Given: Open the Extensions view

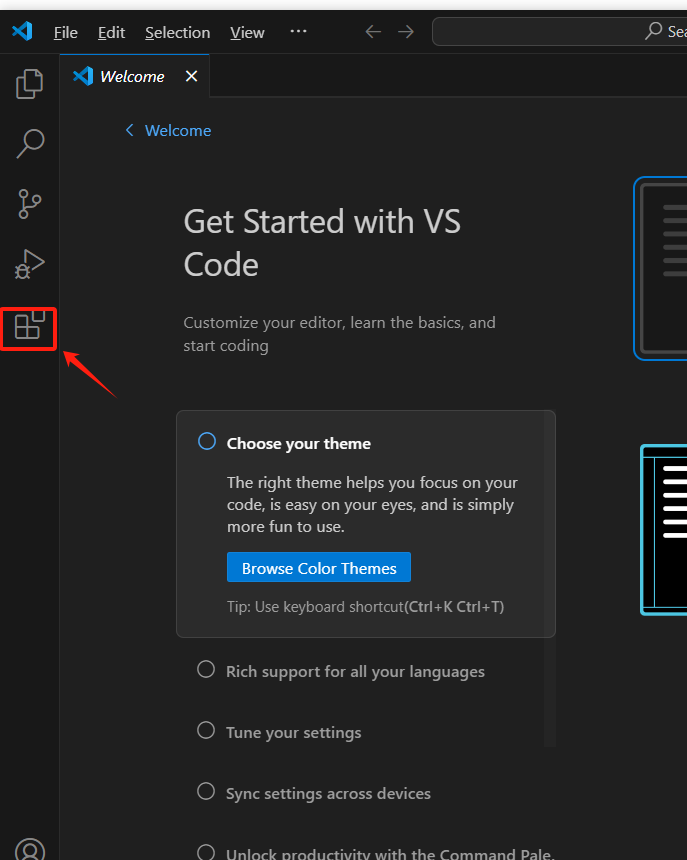Looking at the screenshot, I should [x=30, y=325].
